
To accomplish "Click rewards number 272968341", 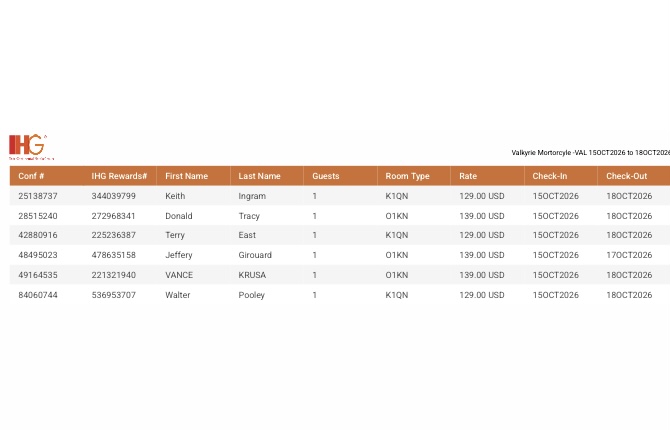I will click(x=113, y=216).
